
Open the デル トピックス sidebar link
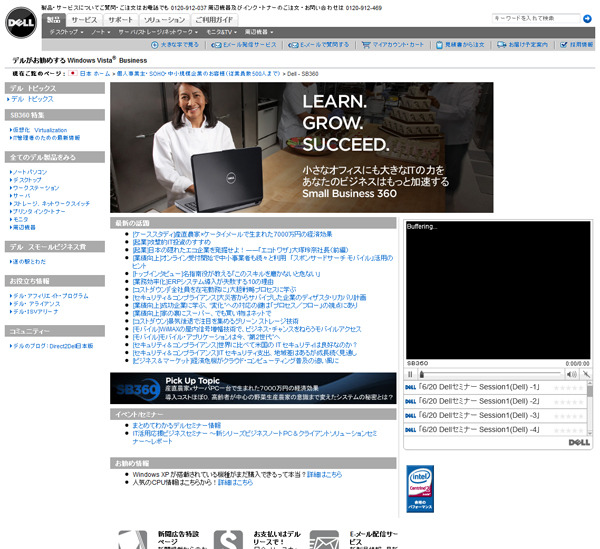32,99
